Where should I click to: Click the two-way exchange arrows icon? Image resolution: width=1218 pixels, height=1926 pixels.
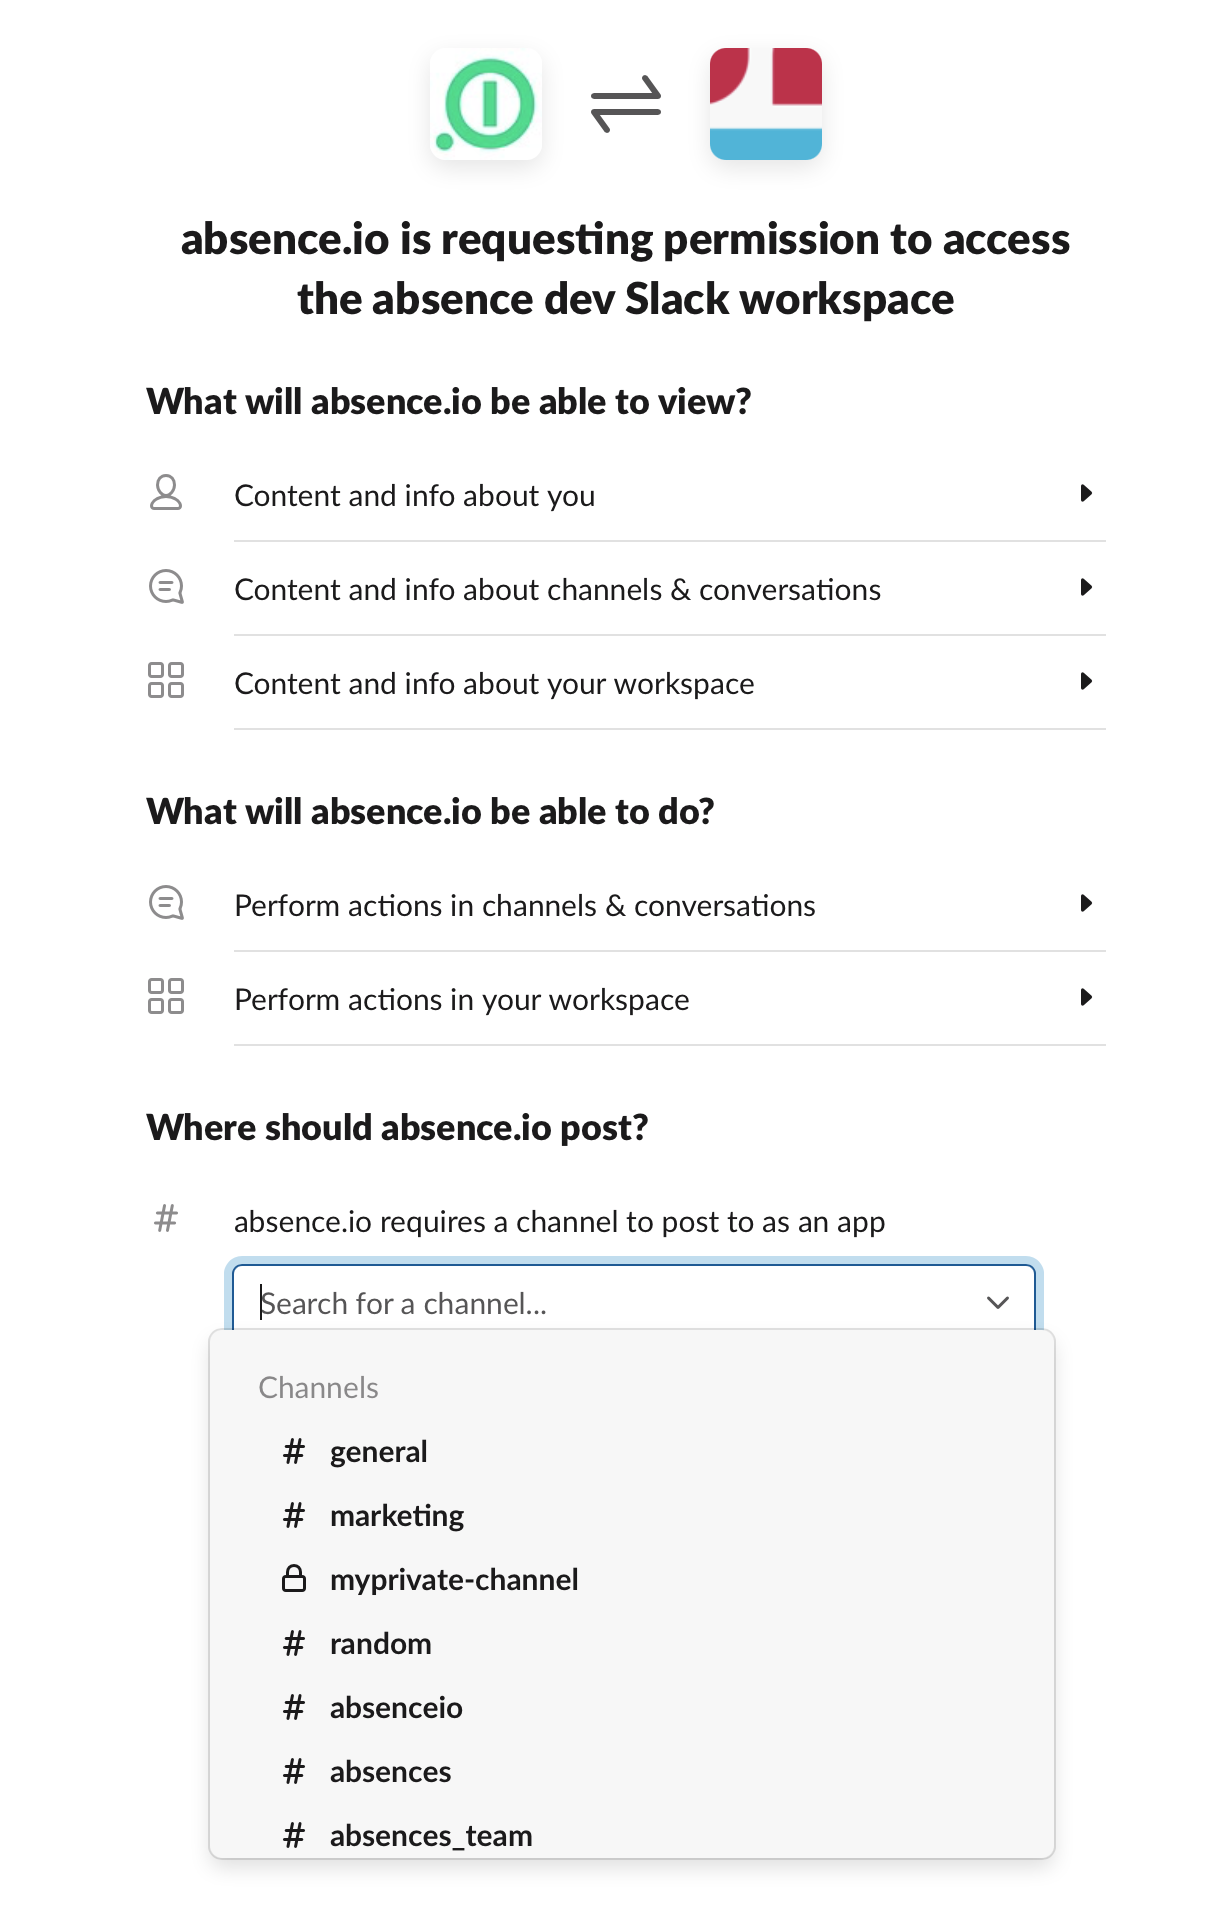pos(626,104)
